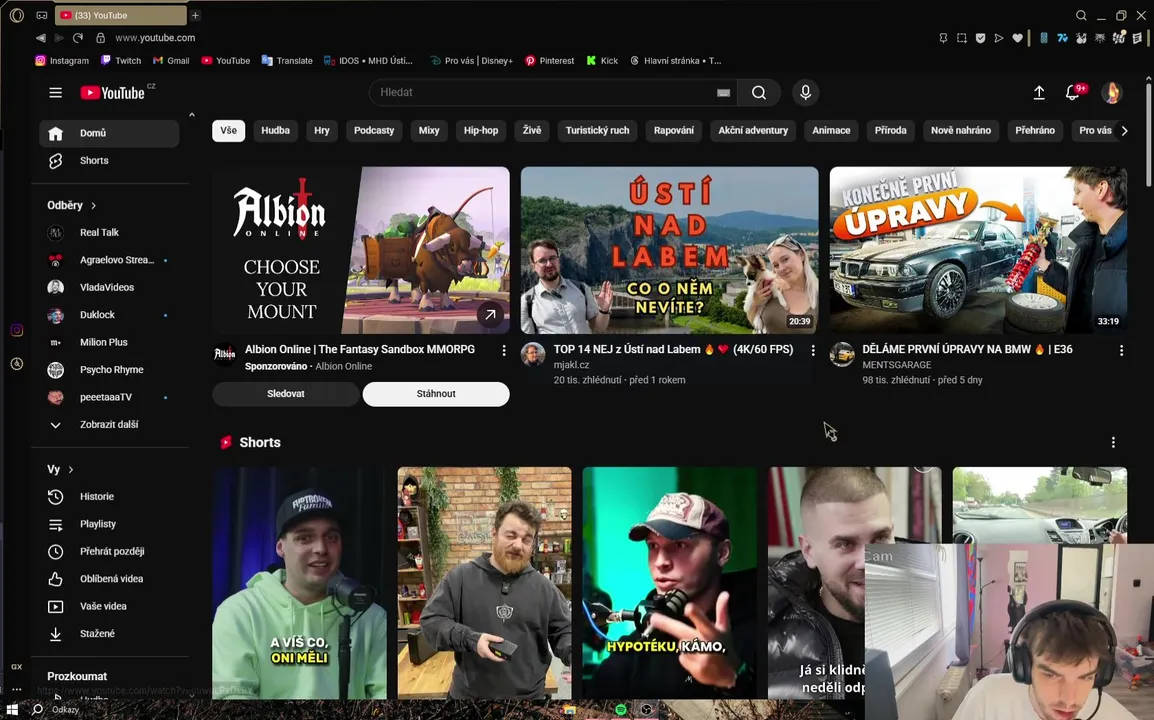Viewport: 1154px width, 720px height.
Task: Open Historie from the sidebar
Action: (x=109, y=496)
